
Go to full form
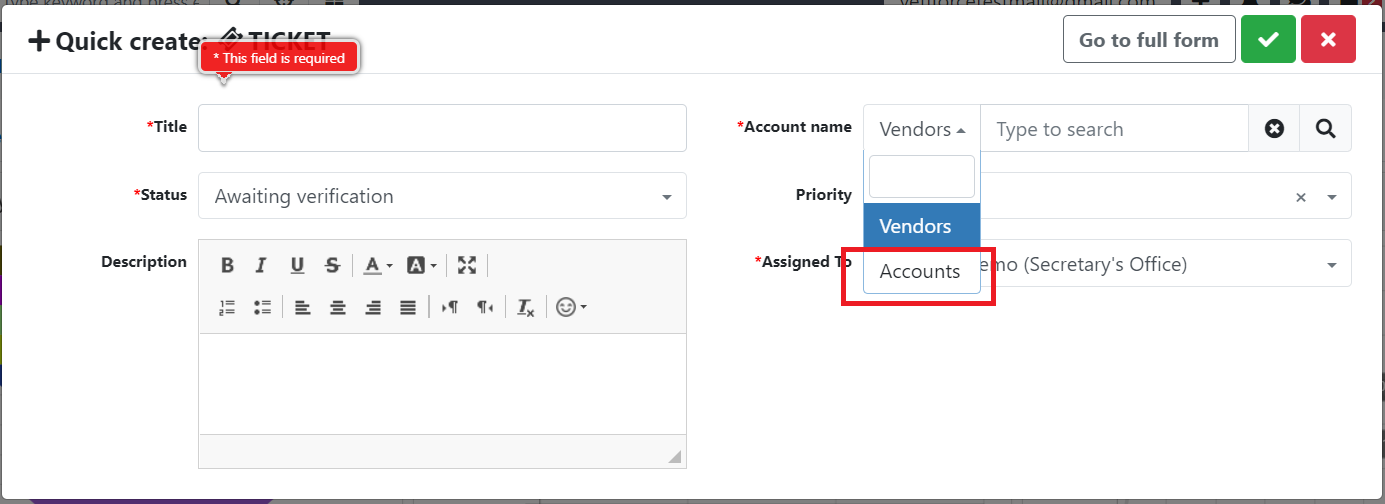point(1149,40)
